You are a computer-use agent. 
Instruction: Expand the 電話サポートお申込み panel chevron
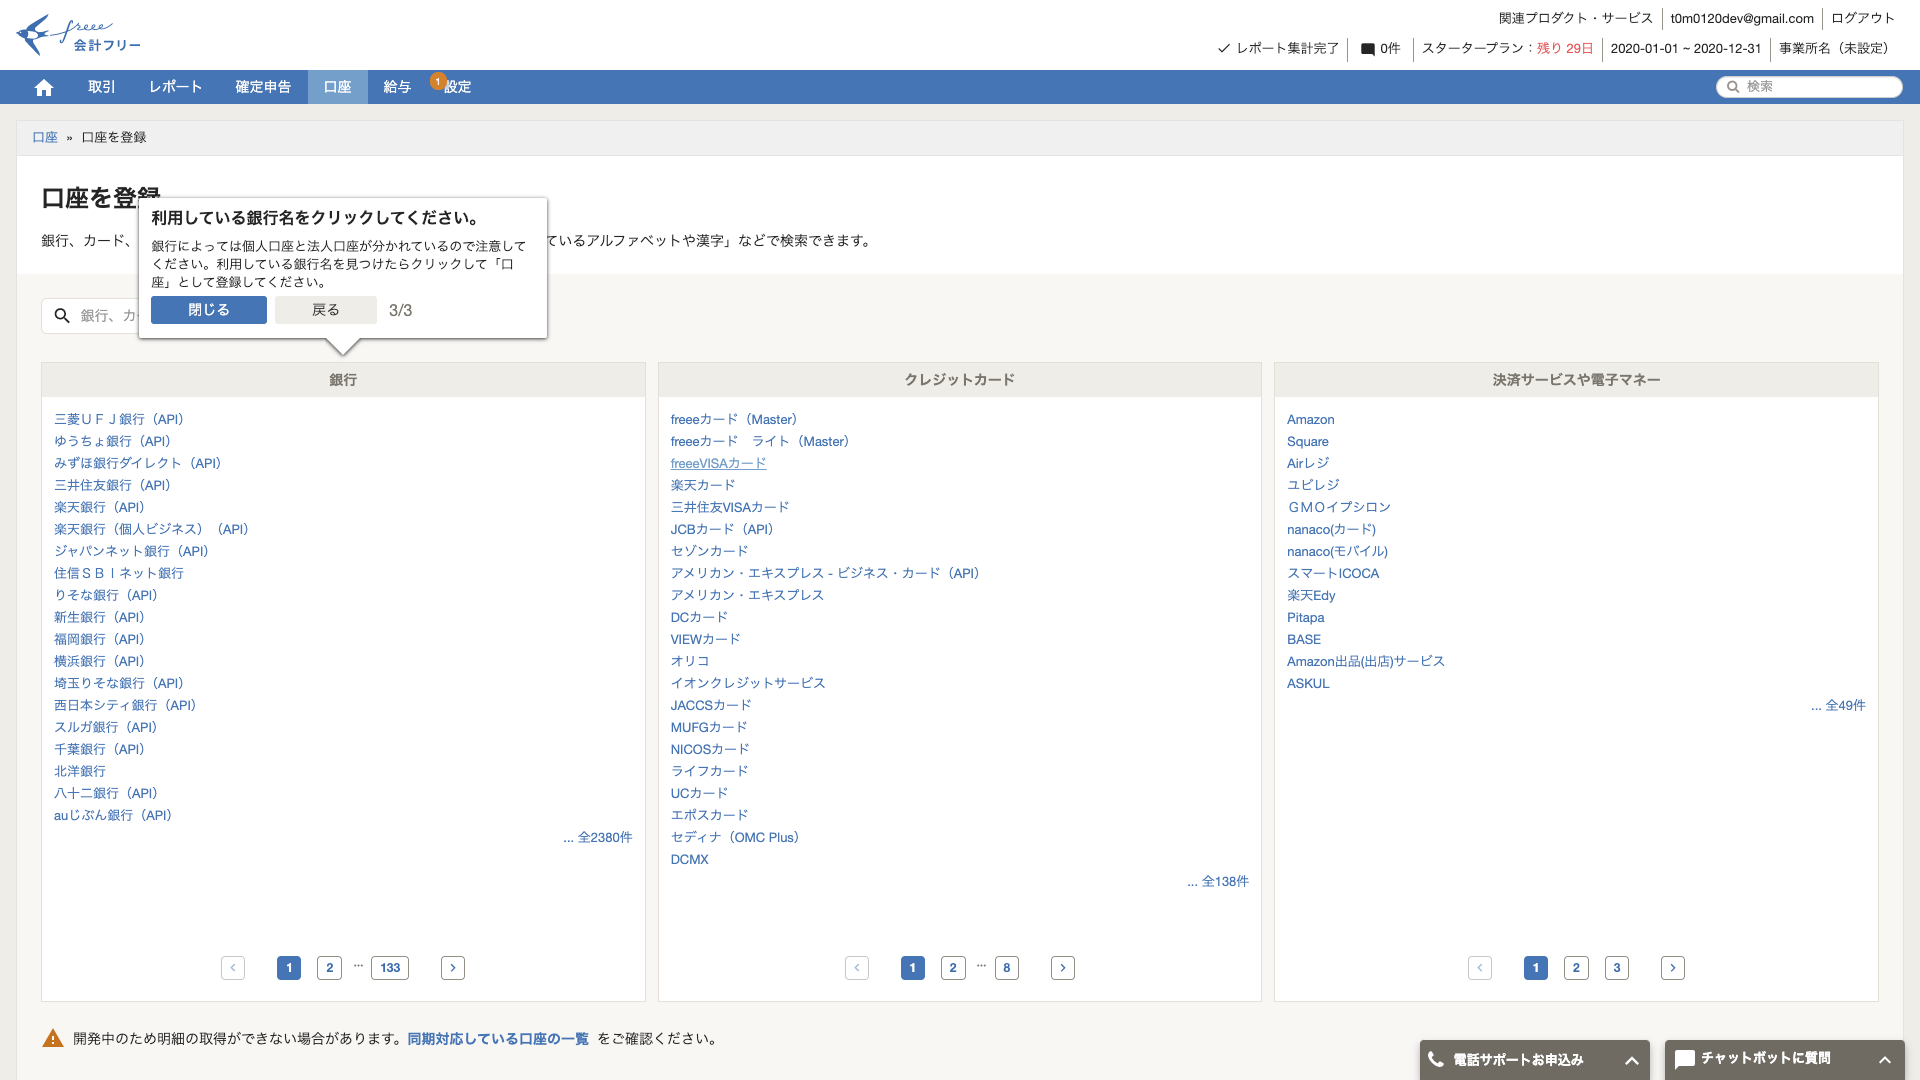tap(1632, 1060)
